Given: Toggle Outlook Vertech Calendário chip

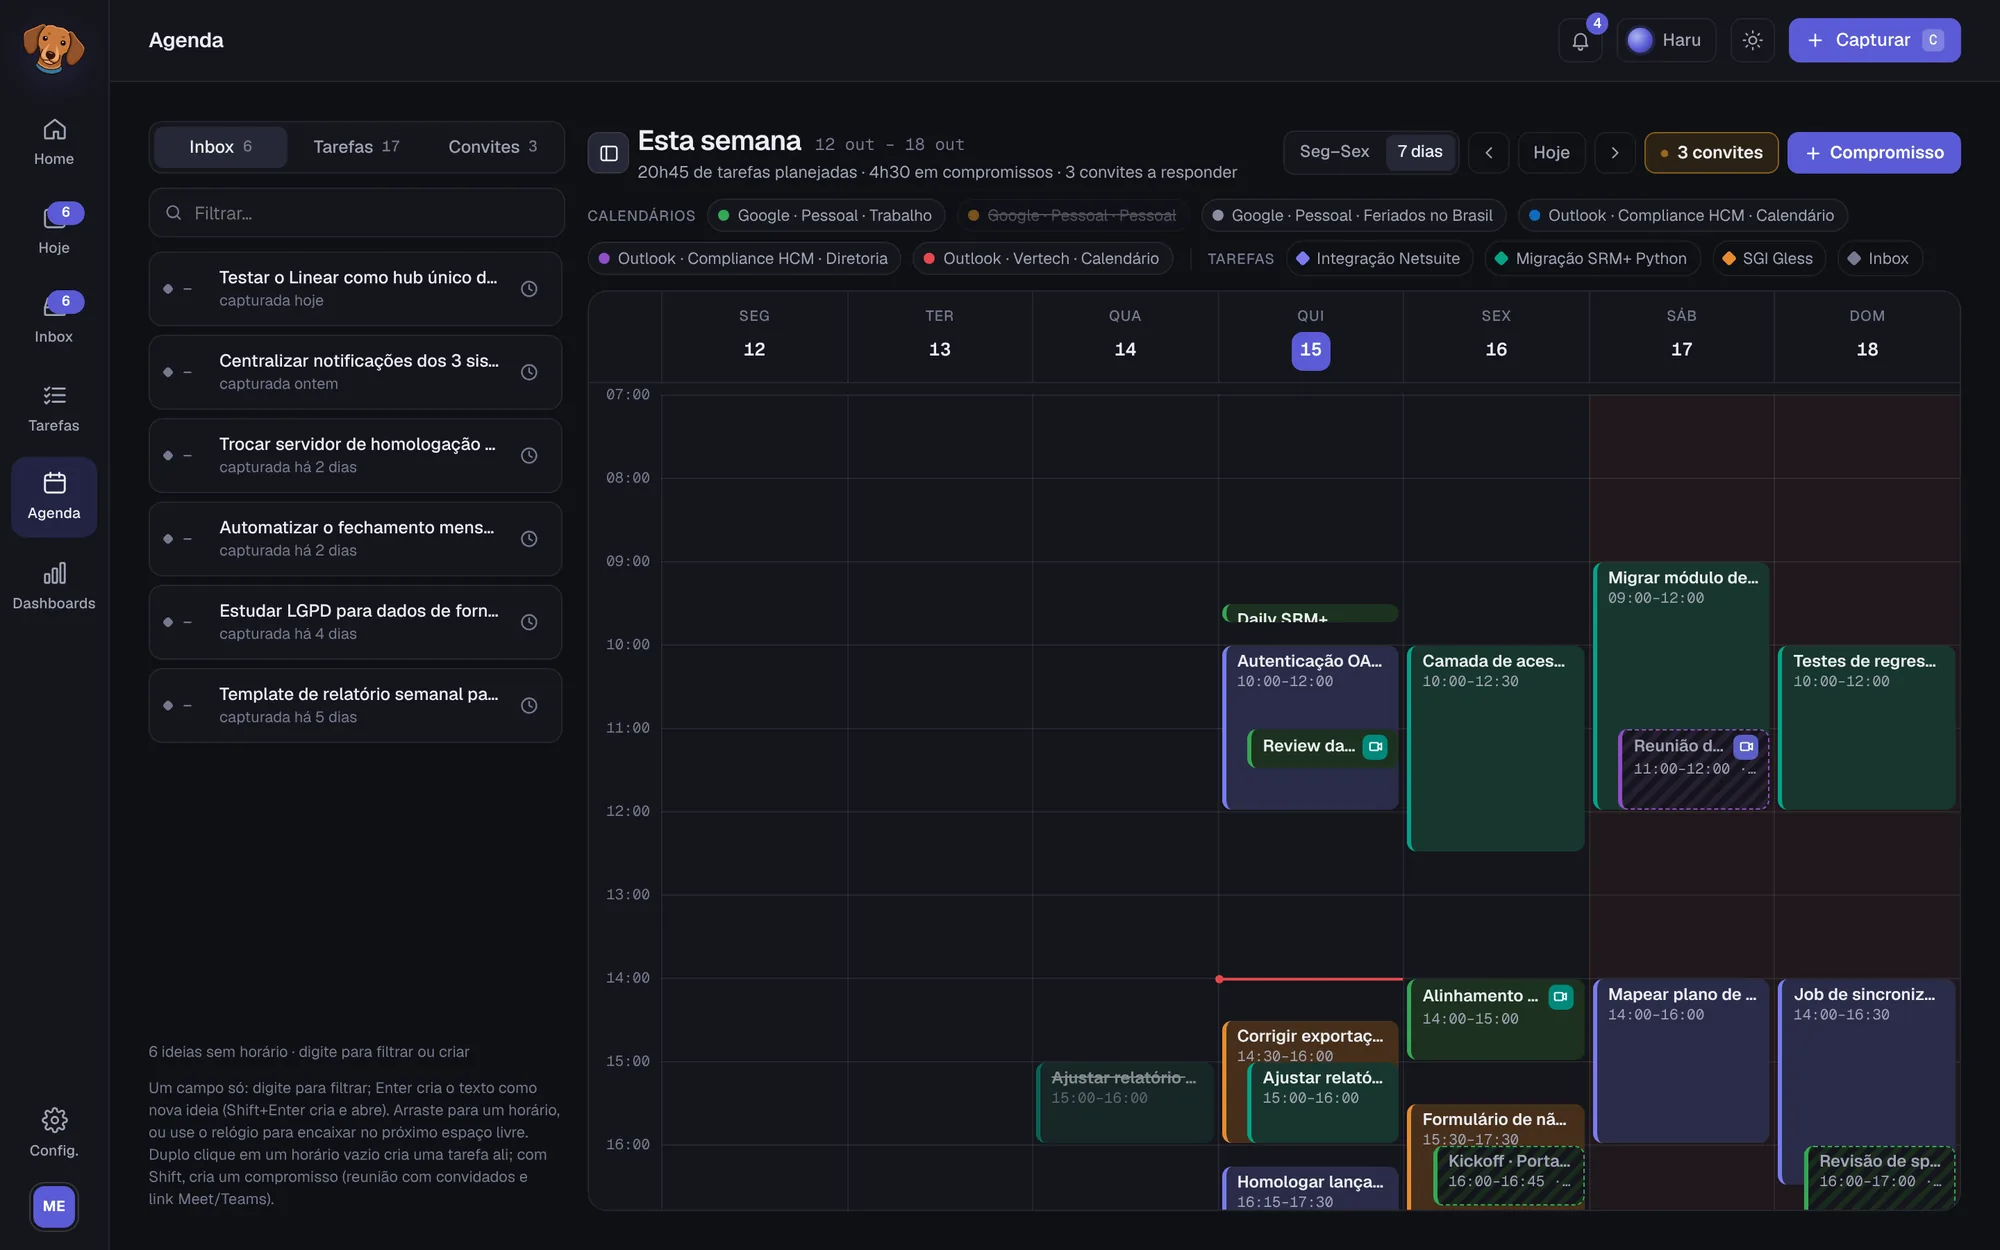Looking at the screenshot, I should coord(1041,258).
